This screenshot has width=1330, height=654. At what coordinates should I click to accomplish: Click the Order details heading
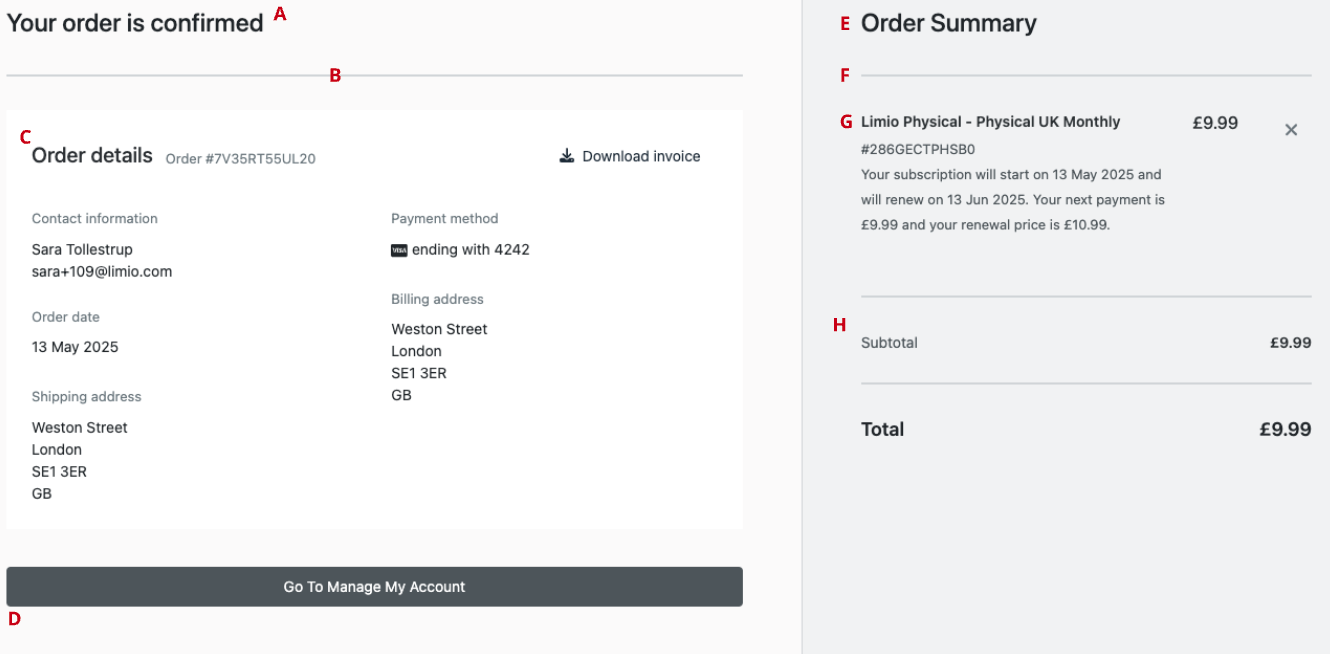click(x=92, y=155)
